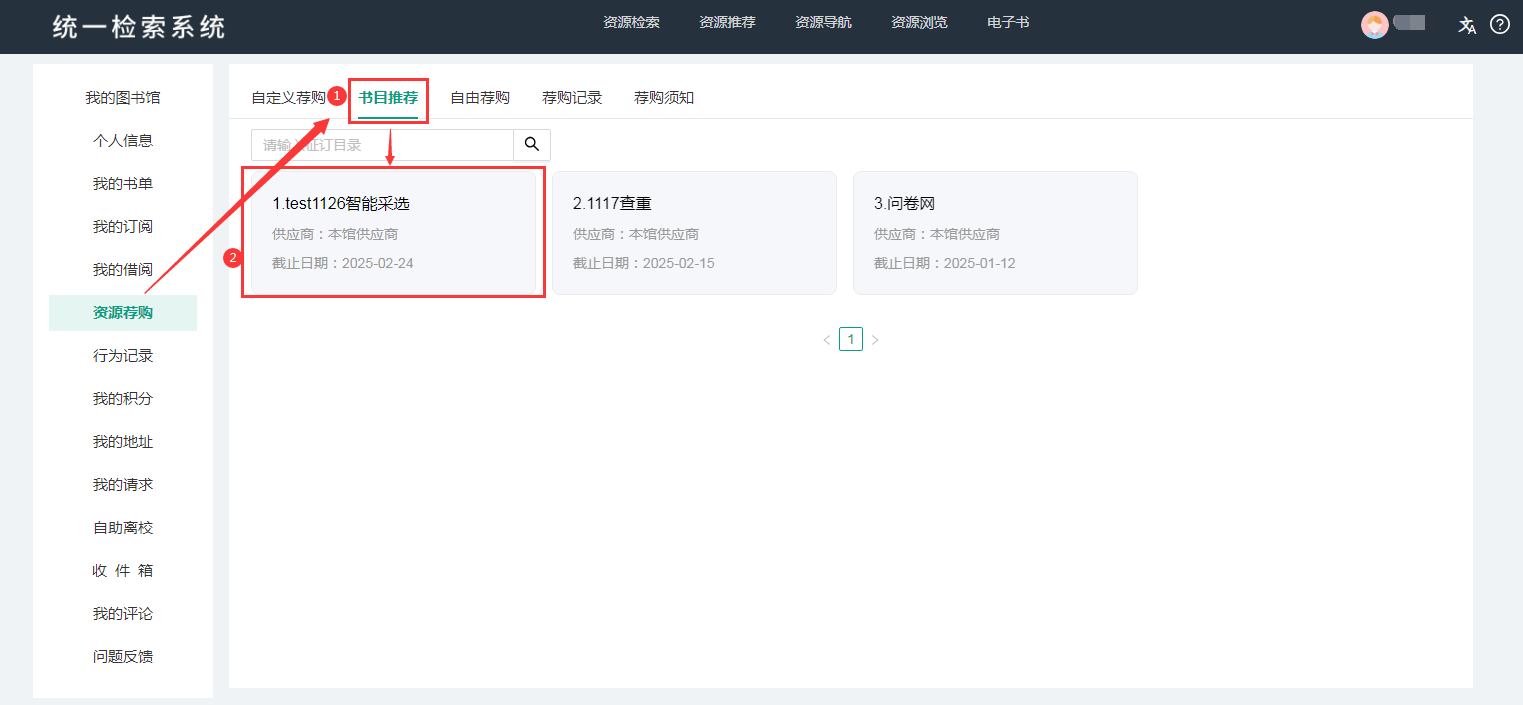1523x705 pixels.
Task: Open 收件箱 from the sidebar
Action: (122, 570)
